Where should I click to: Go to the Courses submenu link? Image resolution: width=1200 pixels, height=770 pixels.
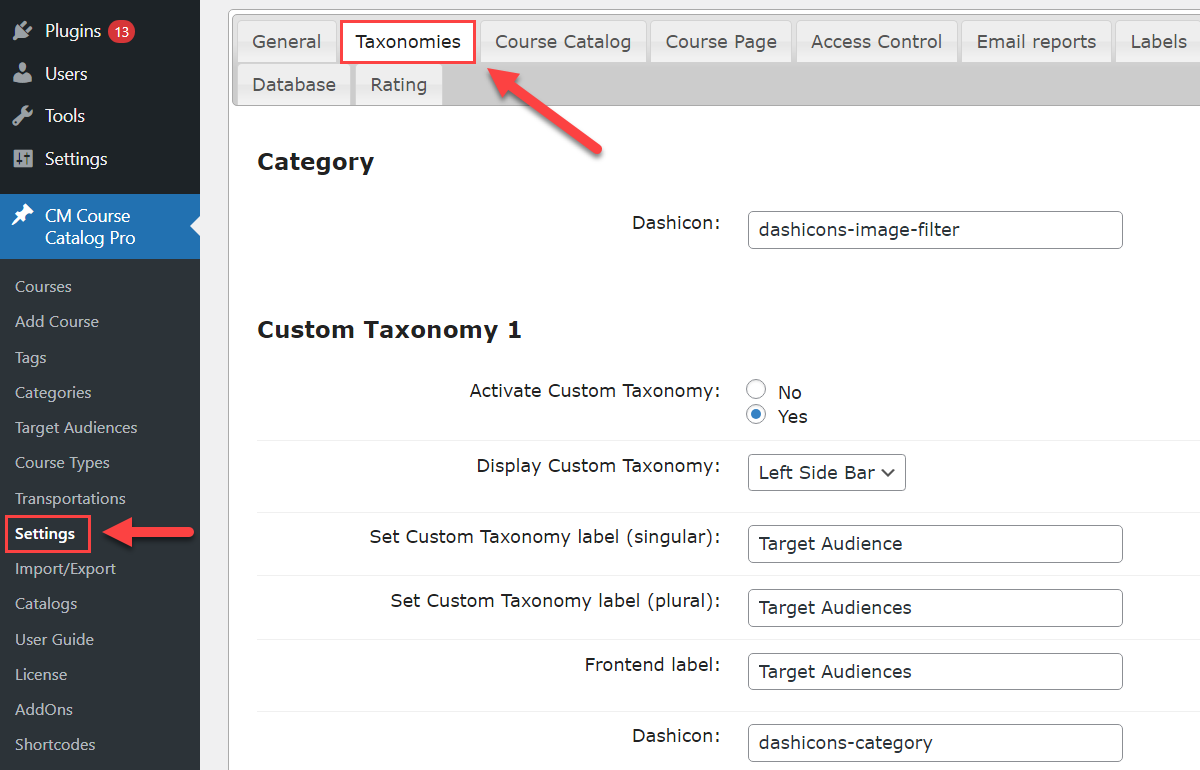(43, 287)
